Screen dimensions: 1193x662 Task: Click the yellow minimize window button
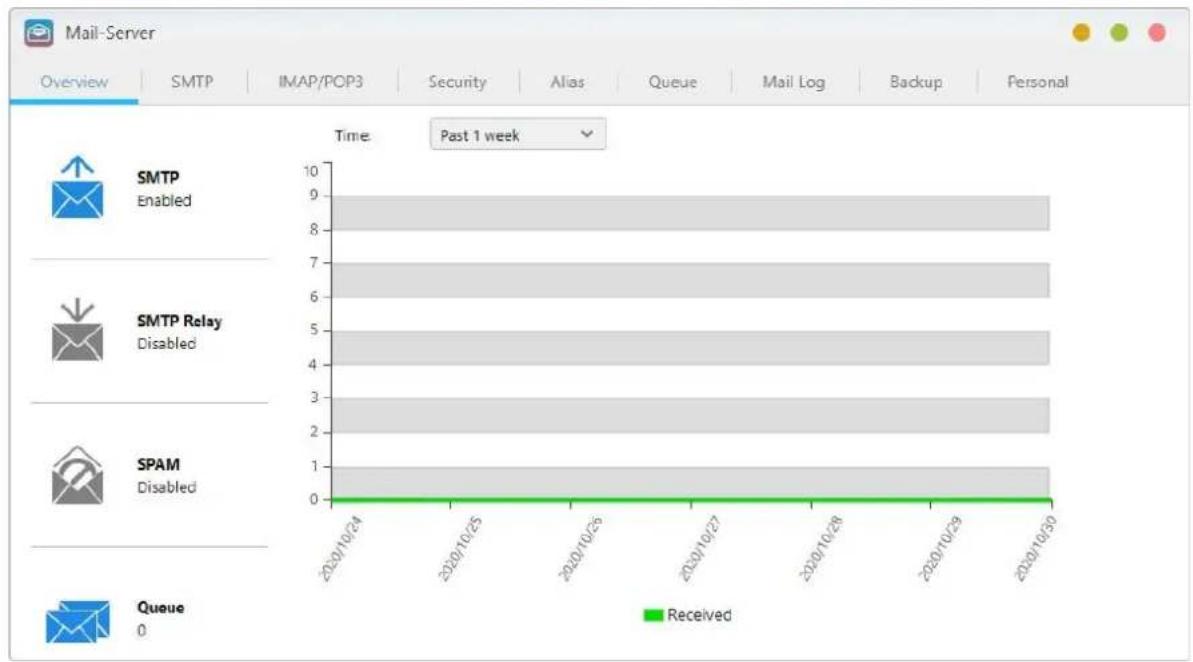1081,33
